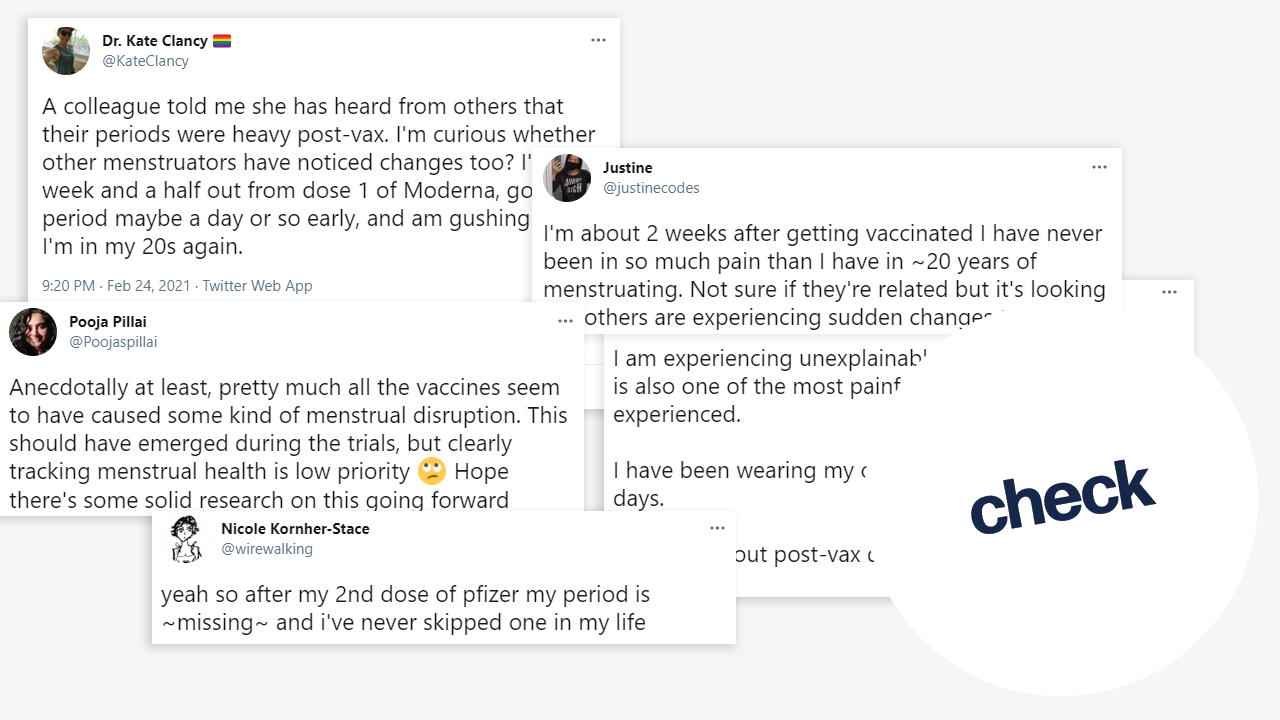Open the @wirewalking profile handle
1280x720 pixels.
tap(267, 549)
